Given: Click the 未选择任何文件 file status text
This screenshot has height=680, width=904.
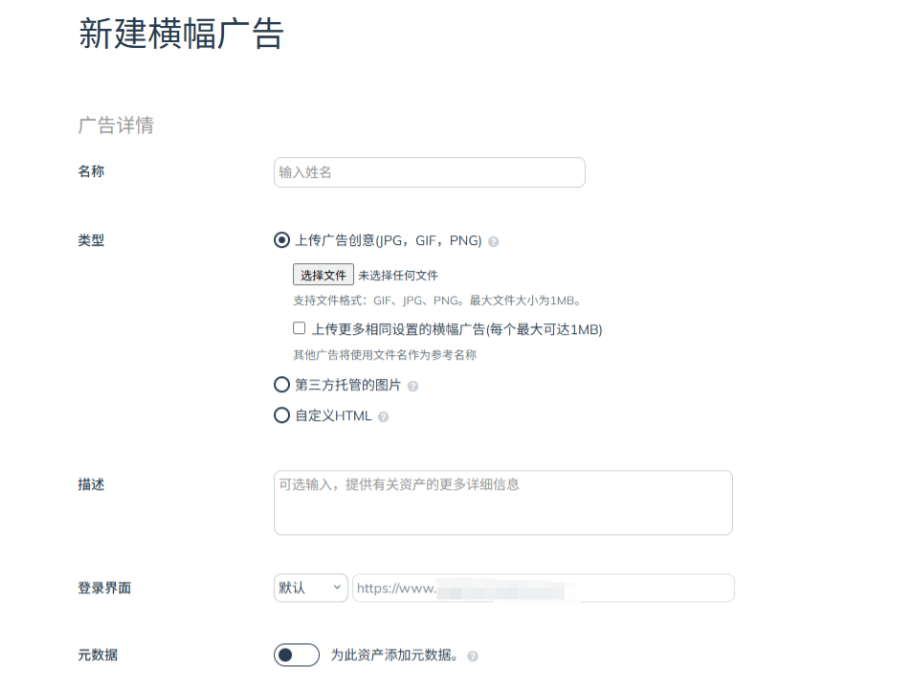Looking at the screenshot, I should pos(398,275).
